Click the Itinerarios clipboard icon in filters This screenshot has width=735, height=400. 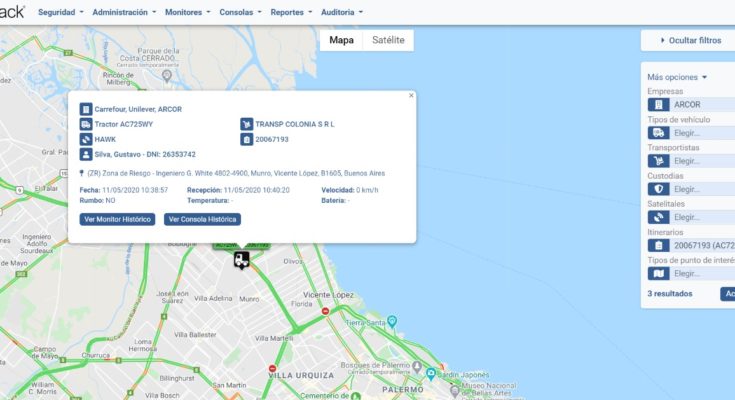[x=659, y=245]
